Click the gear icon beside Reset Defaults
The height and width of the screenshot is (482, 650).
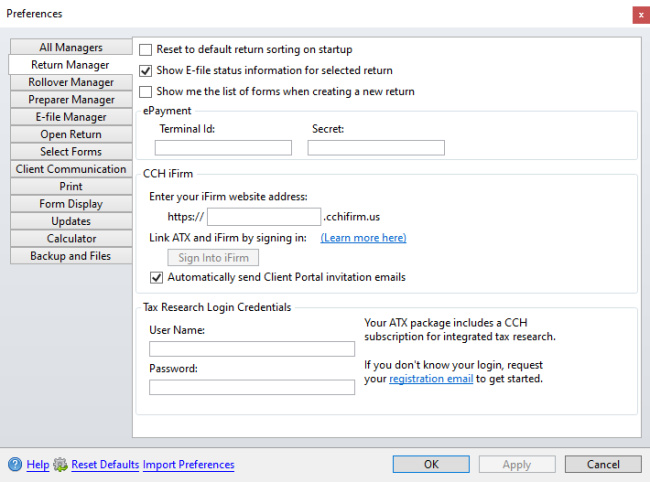[x=61, y=465]
